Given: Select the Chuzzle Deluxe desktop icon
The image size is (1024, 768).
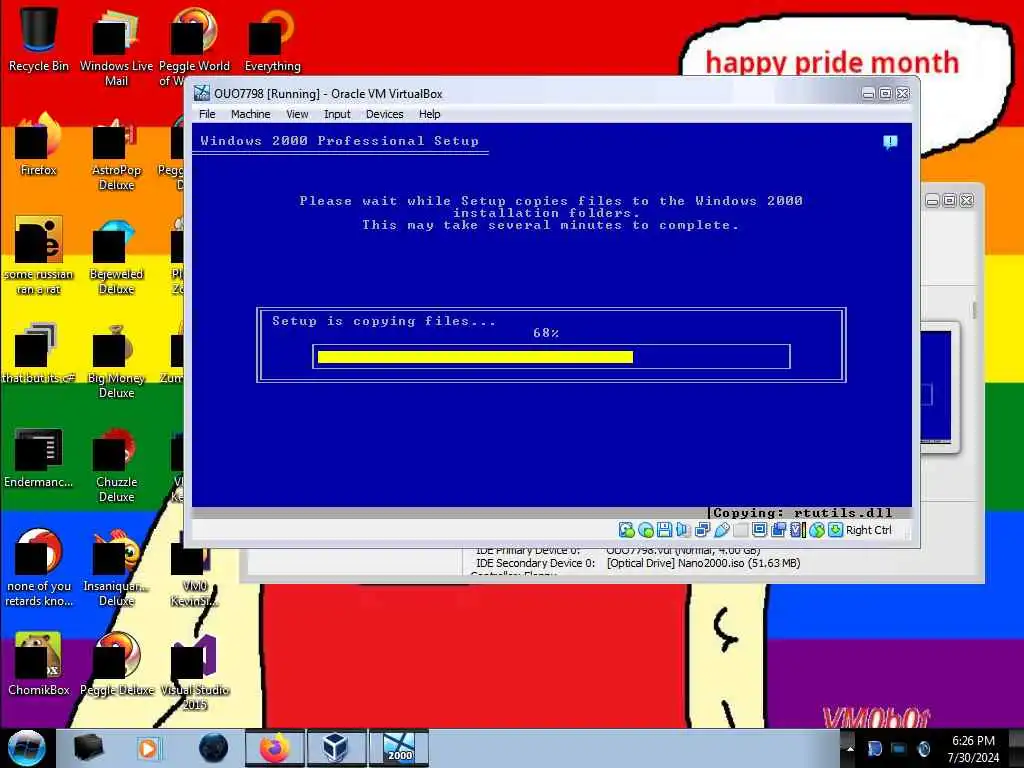Looking at the screenshot, I should (x=116, y=465).
